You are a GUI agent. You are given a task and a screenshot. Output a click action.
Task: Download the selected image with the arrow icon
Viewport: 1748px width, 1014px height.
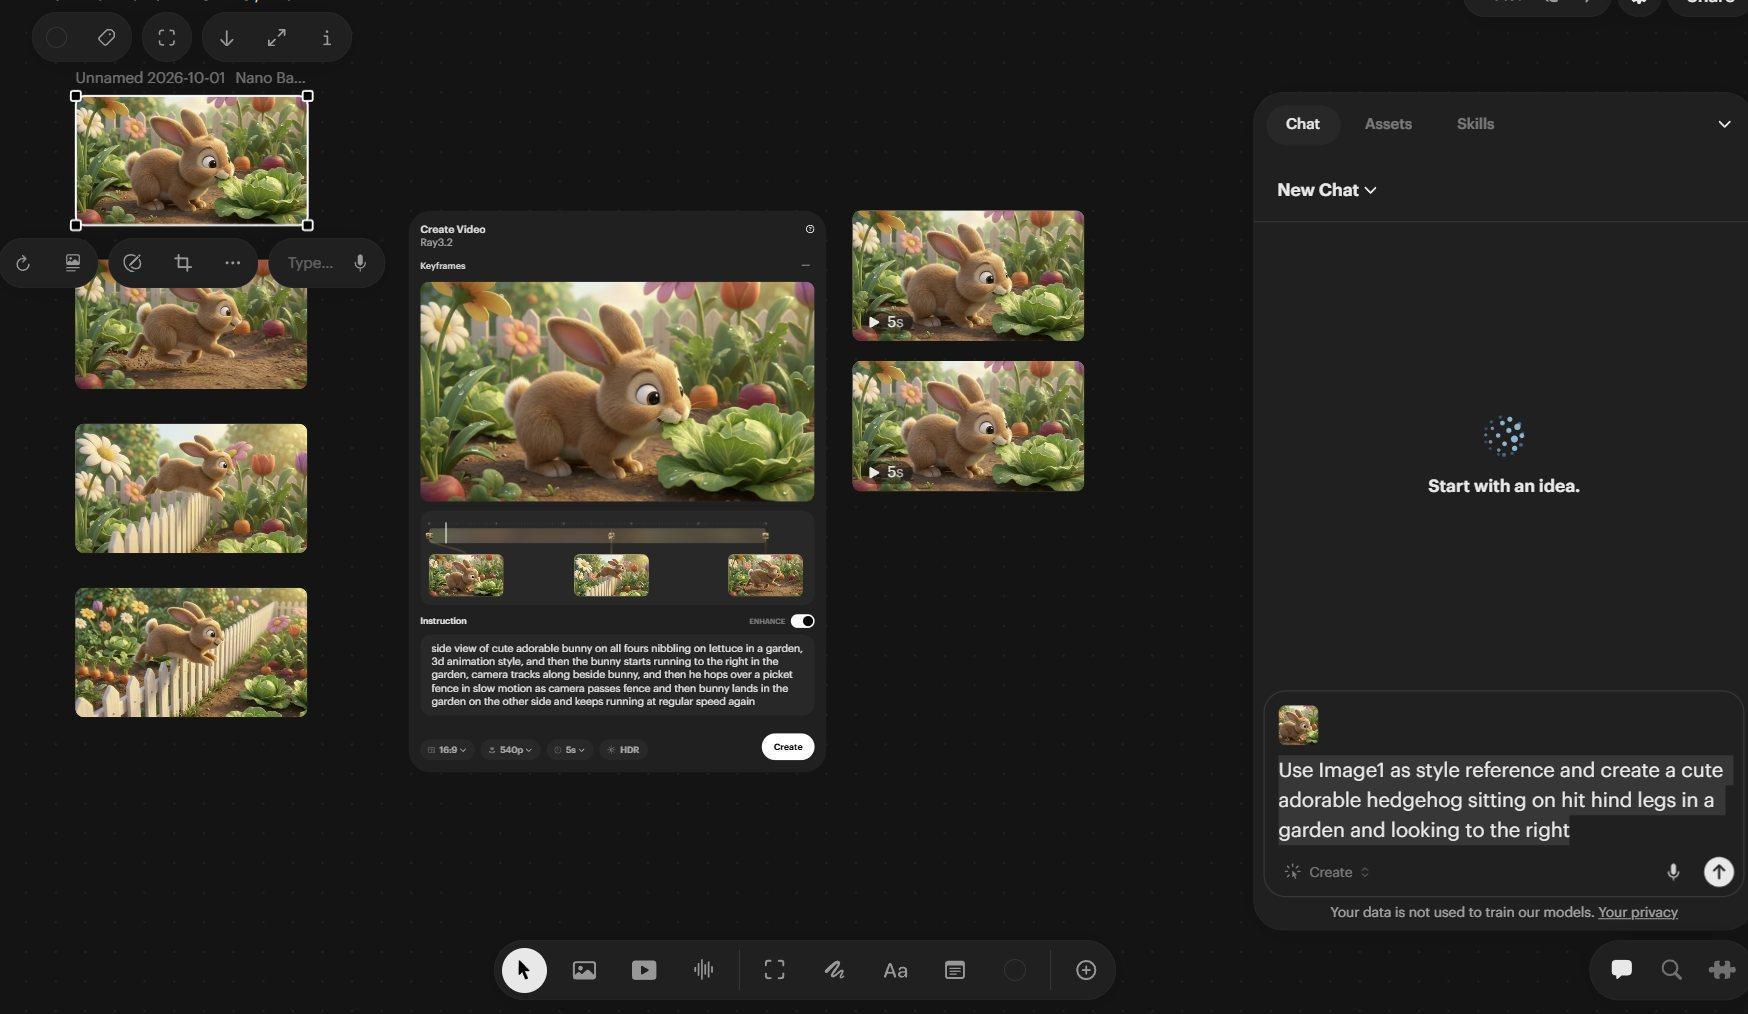coord(227,38)
